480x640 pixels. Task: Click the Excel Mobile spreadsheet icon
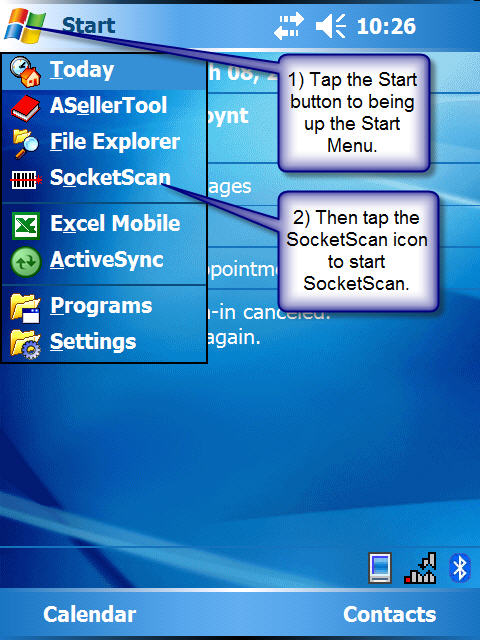pos(26,225)
